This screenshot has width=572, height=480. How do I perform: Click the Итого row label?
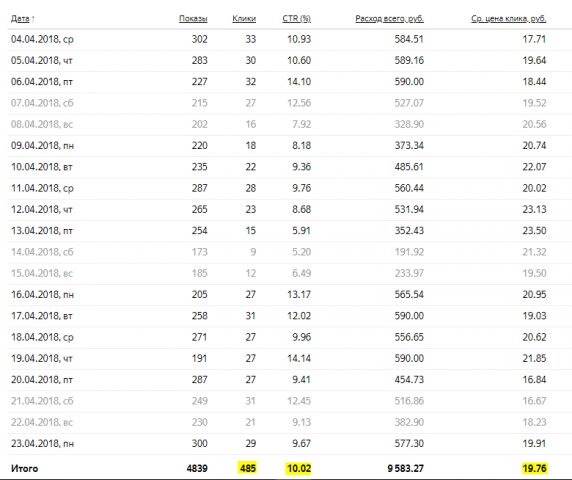coord(24,468)
